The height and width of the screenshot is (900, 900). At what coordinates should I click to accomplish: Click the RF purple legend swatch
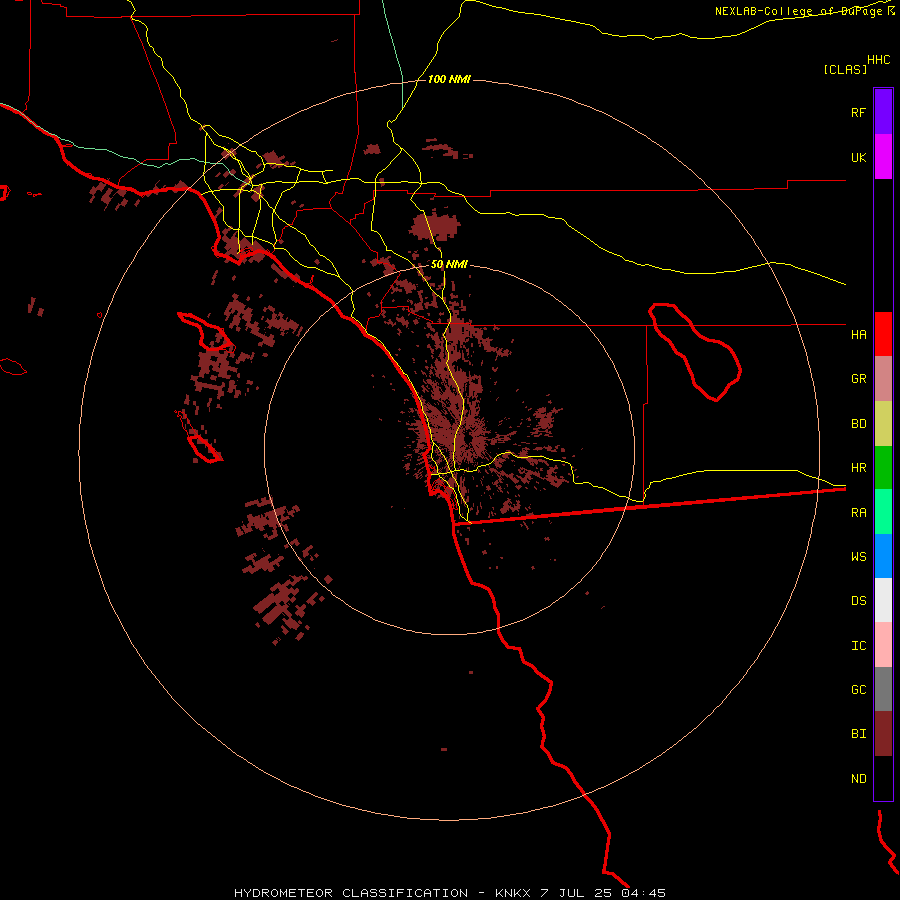click(x=883, y=112)
